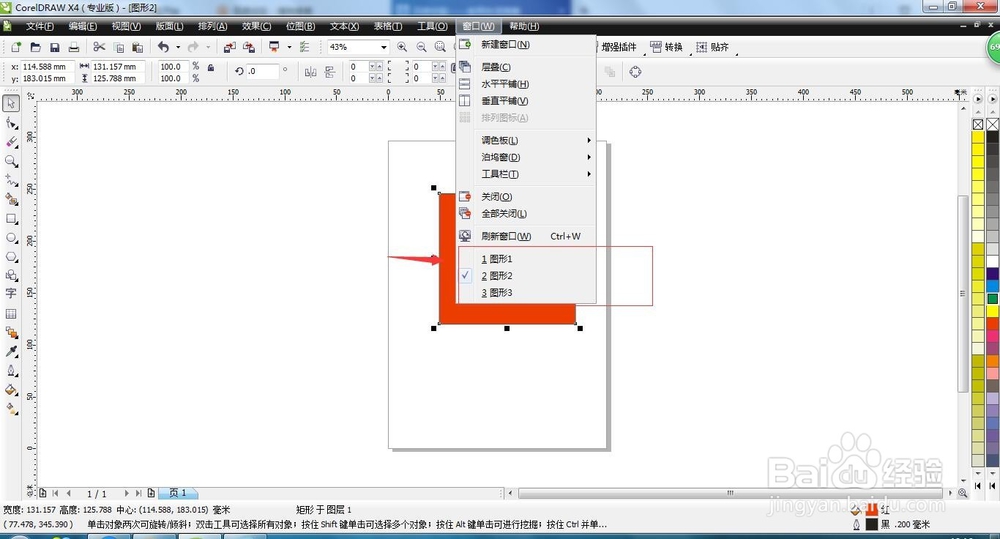Click the Zoom in magnifier

pos(402,47)
